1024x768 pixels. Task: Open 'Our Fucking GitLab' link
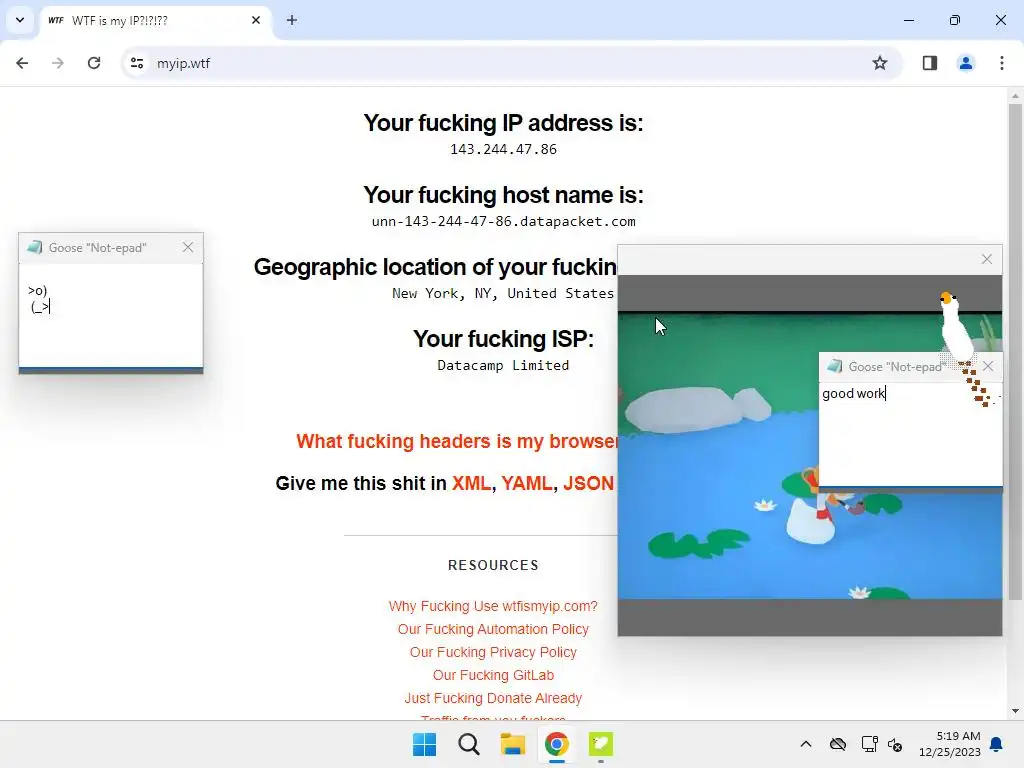493,675
